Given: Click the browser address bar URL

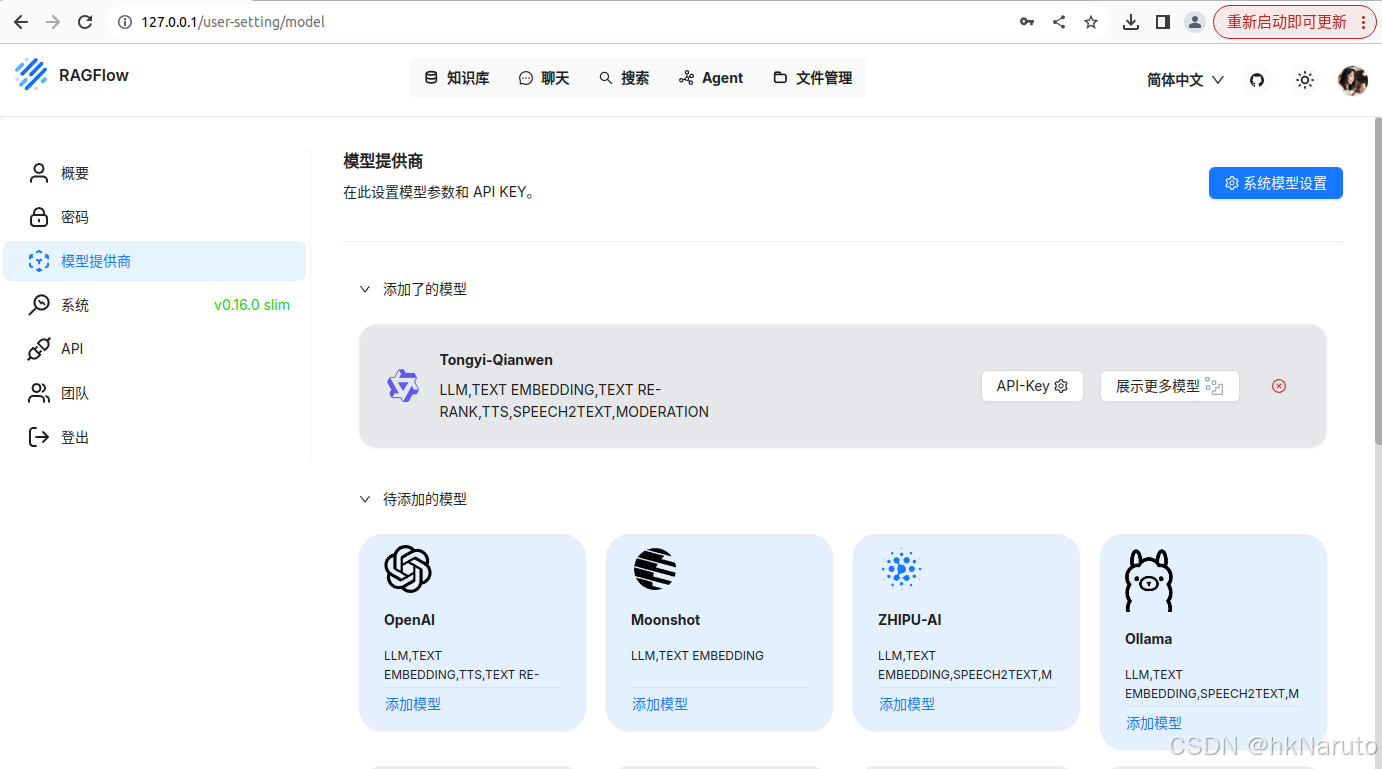Looking at the screenshot, I should click(233, 22).
